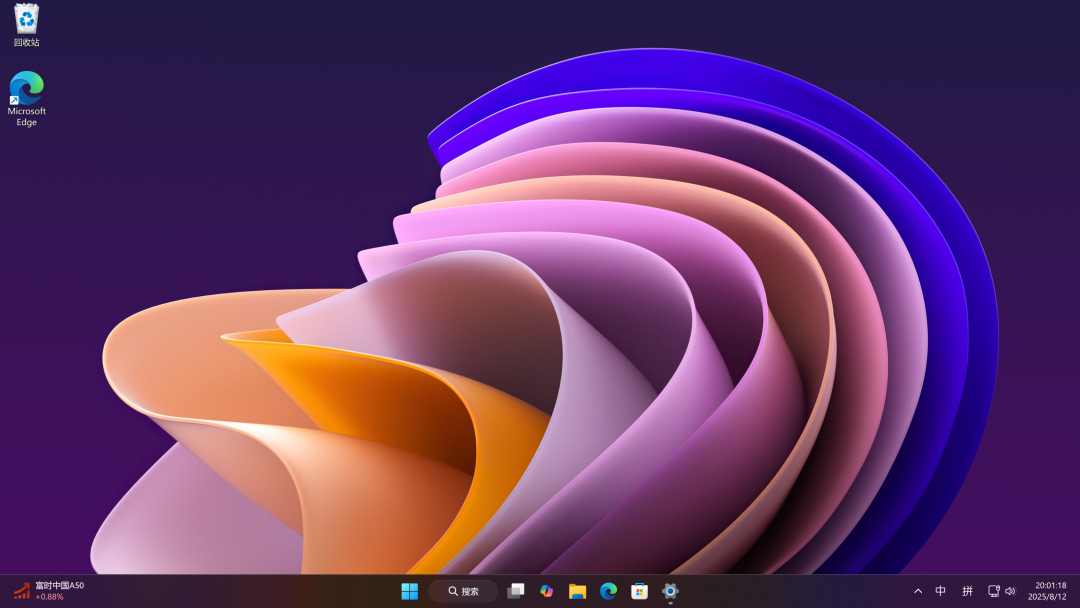
Task: Open the 拼 Pinyin input method menu
Action: pos(967,591)
